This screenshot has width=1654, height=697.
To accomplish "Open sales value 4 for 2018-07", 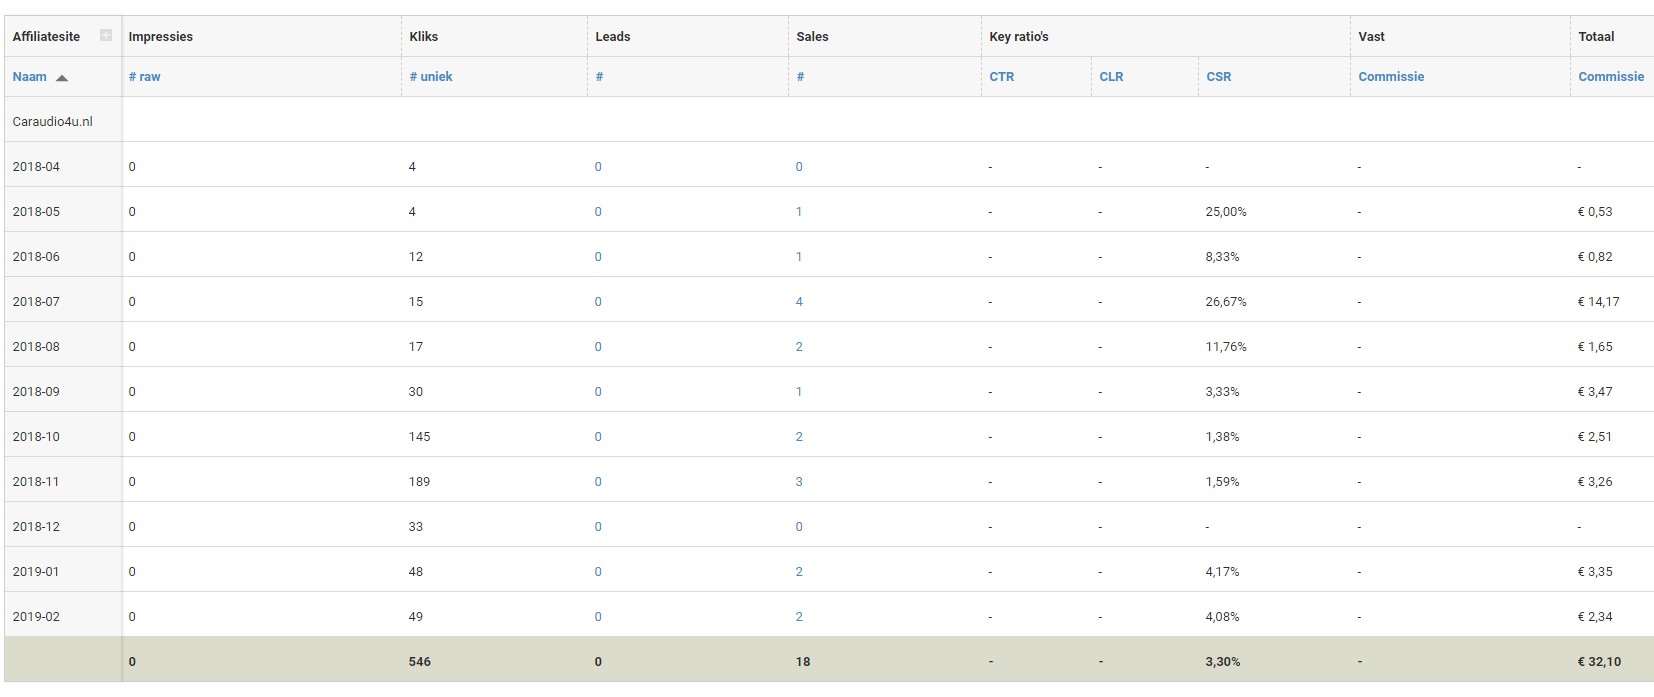I will coord(799,302).
